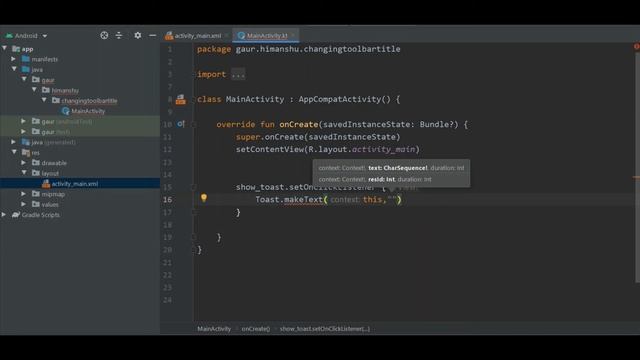The height and width of the screenshot is (360, 640).
Task: Select the text: CharSequence overload hint
Action: 398,168
